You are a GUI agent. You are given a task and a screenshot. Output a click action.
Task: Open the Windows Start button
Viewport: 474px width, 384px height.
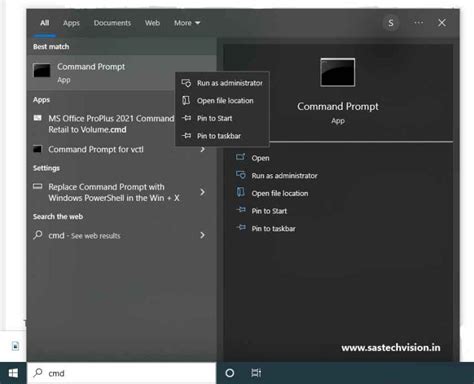tap(13, 373)
